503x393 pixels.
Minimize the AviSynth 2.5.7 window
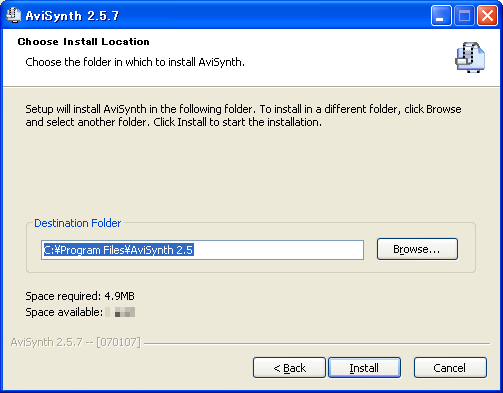(x=441, y=16)
